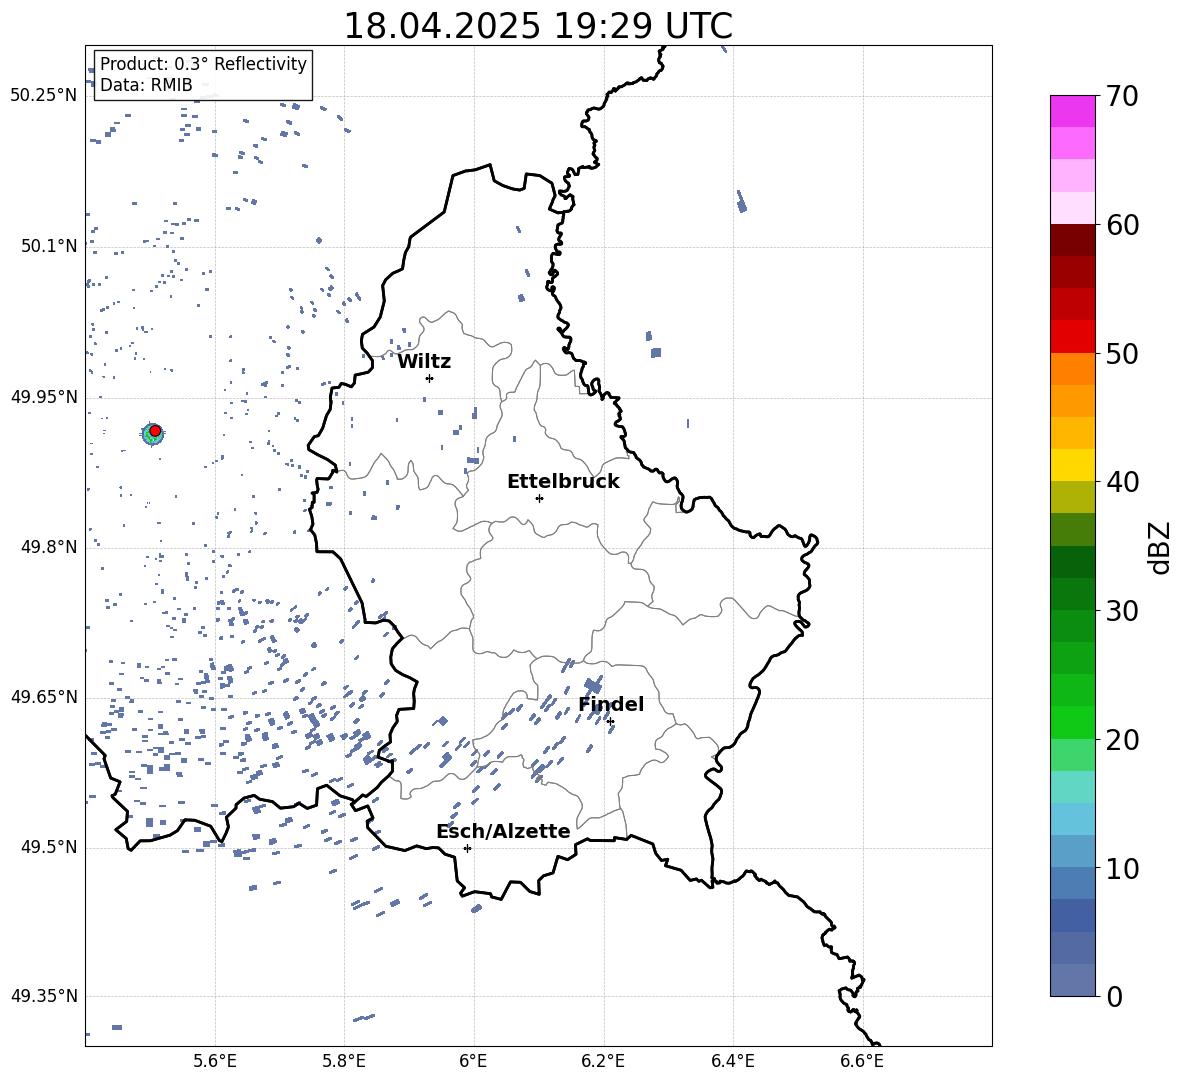Click the Esch/Alzette cross marker
This screenshot has width=1184, height=1081.
[x=467, y=848]
